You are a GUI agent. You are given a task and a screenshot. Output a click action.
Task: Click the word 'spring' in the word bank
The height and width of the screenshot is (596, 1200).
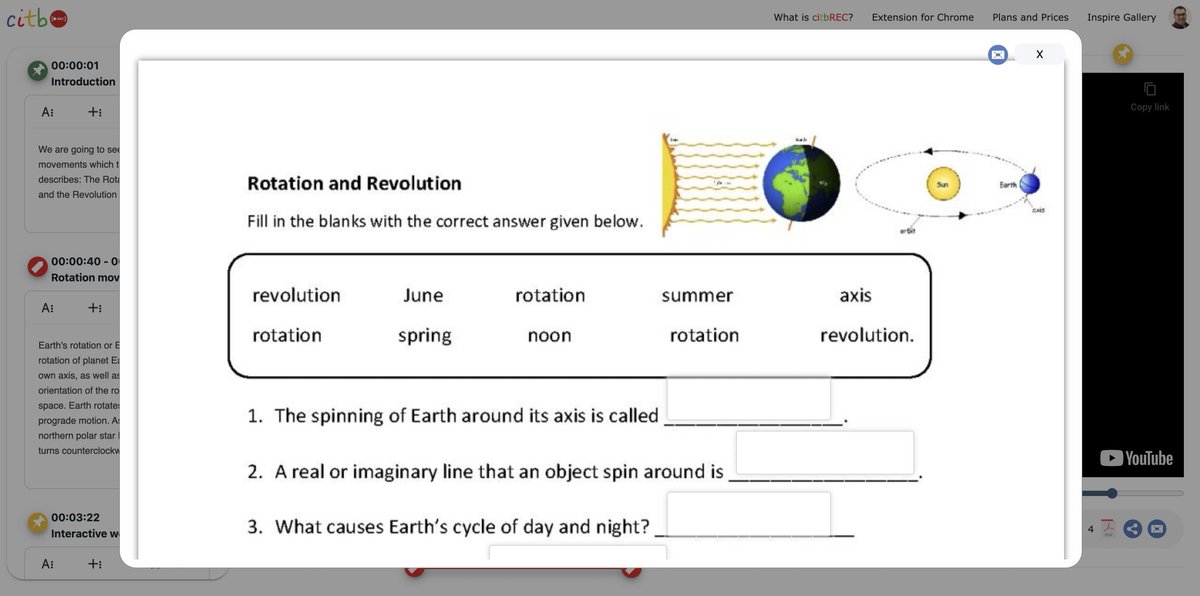[424, 336]
